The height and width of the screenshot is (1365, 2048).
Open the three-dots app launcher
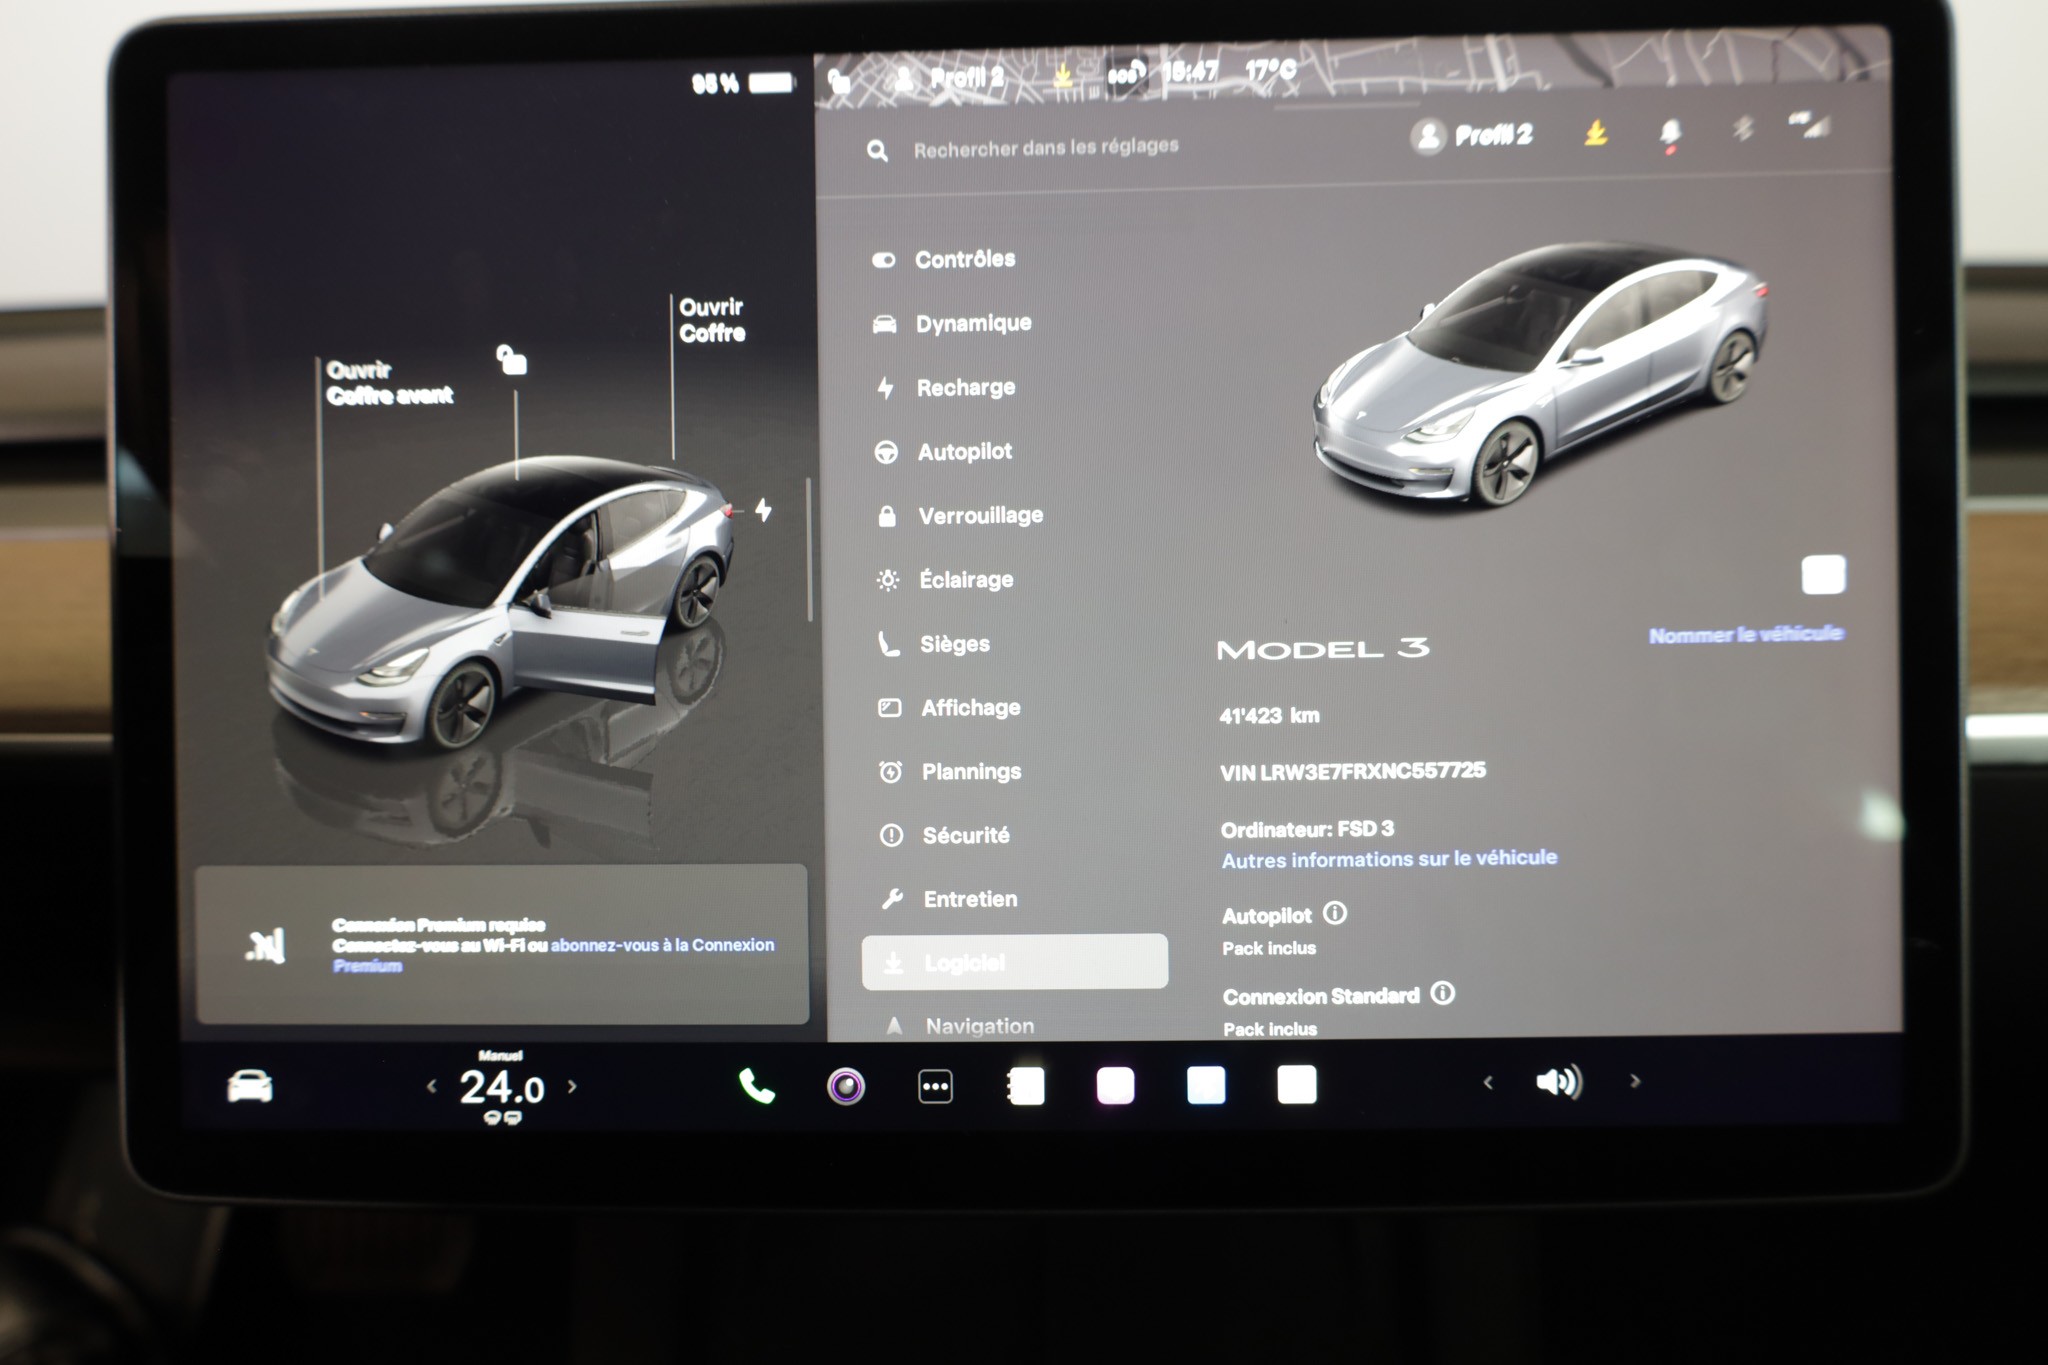935,1086
